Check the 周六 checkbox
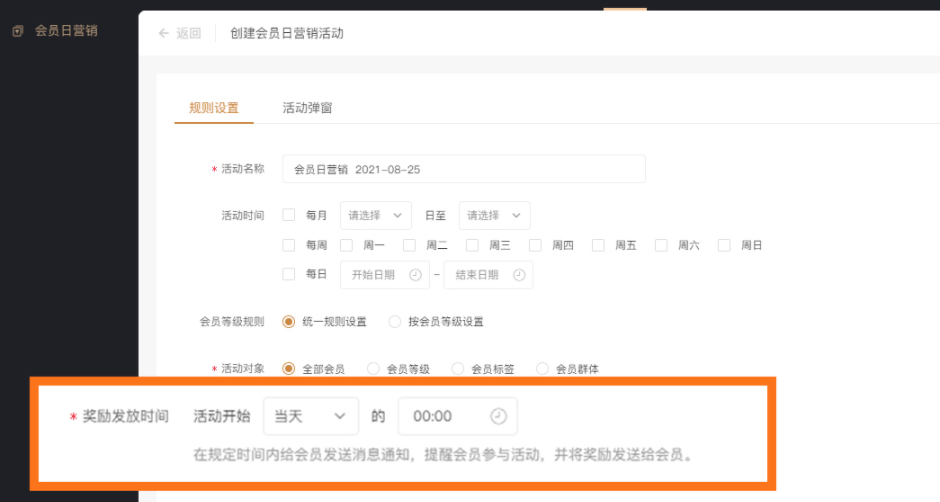 coord(661,245)
